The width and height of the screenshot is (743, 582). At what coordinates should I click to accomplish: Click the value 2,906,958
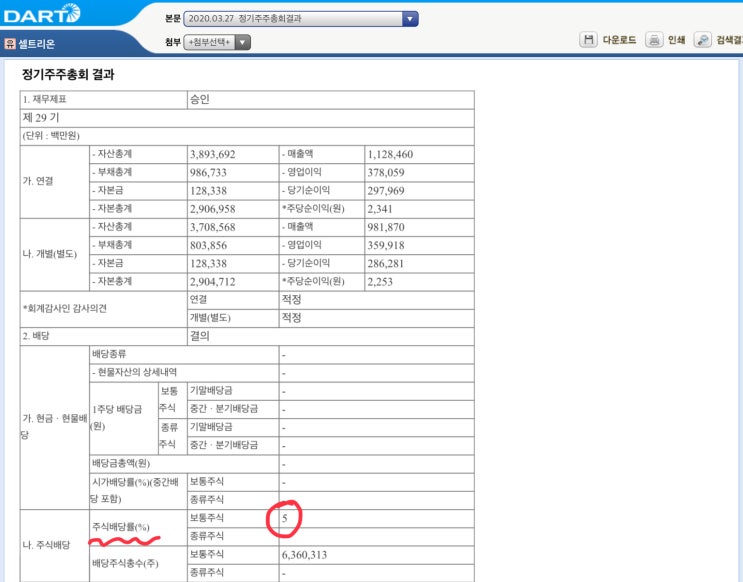coord(212,209)
